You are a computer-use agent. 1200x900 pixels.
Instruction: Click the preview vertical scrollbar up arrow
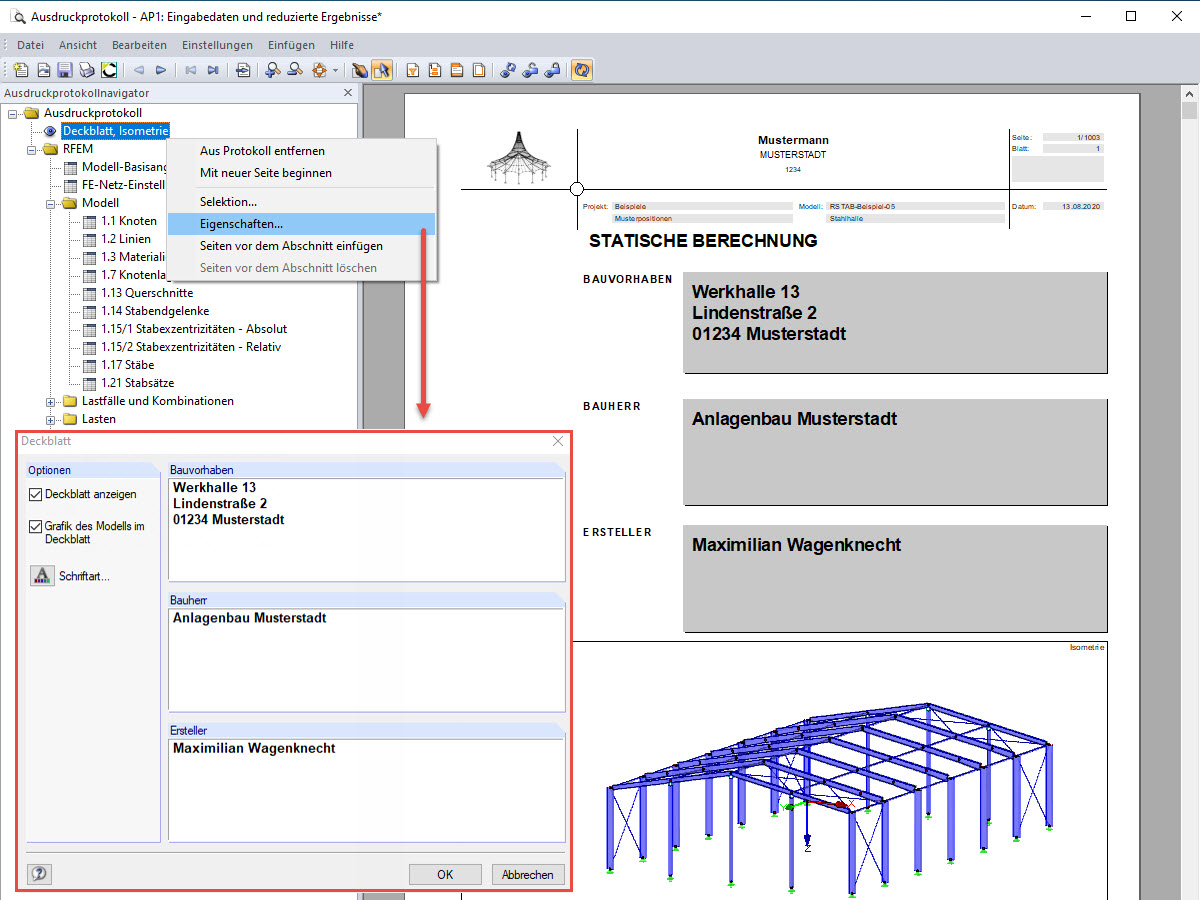(x=1189, y=92)
